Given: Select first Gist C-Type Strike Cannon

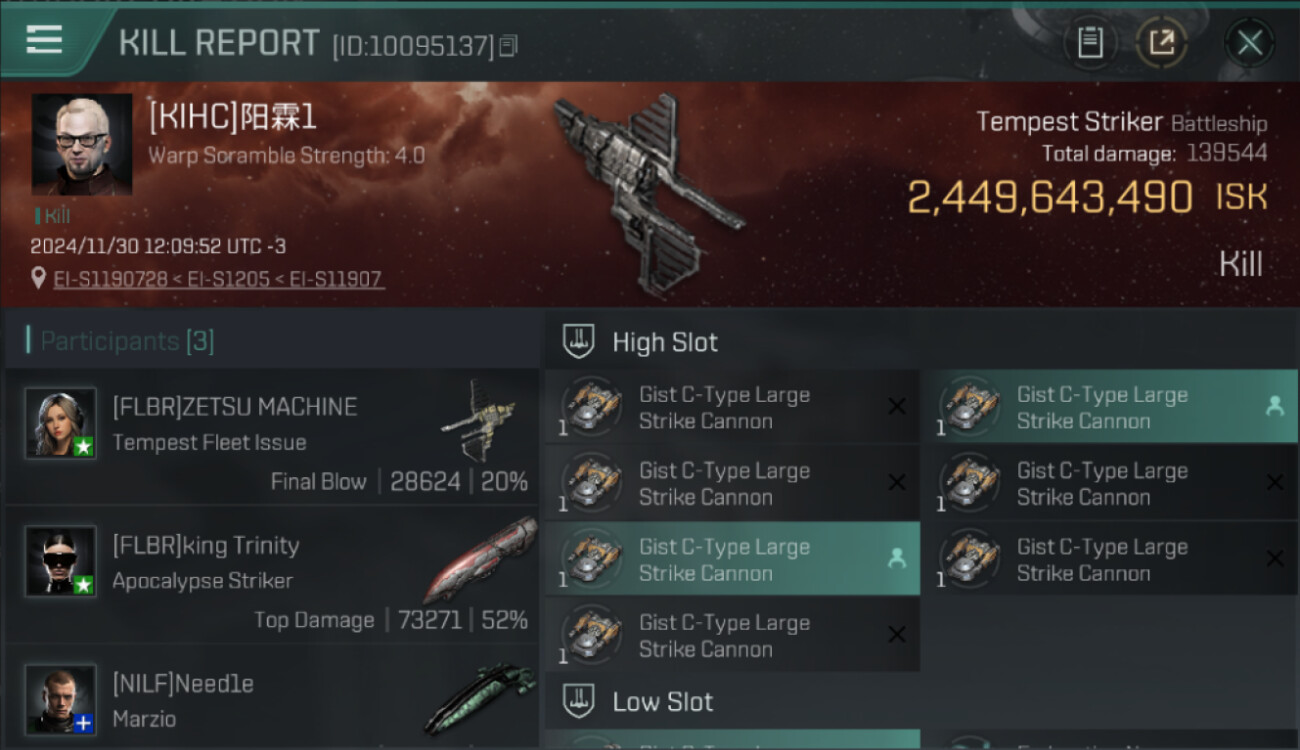Looking at the screenshot, I should pyautogui.click(x=733, y=407).
